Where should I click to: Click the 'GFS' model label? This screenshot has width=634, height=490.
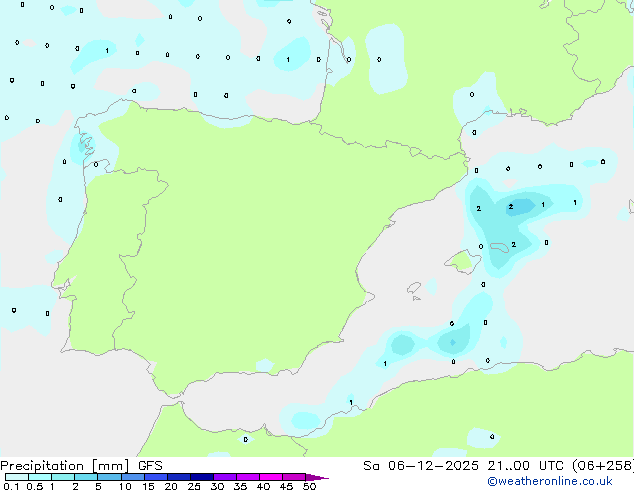150,466
